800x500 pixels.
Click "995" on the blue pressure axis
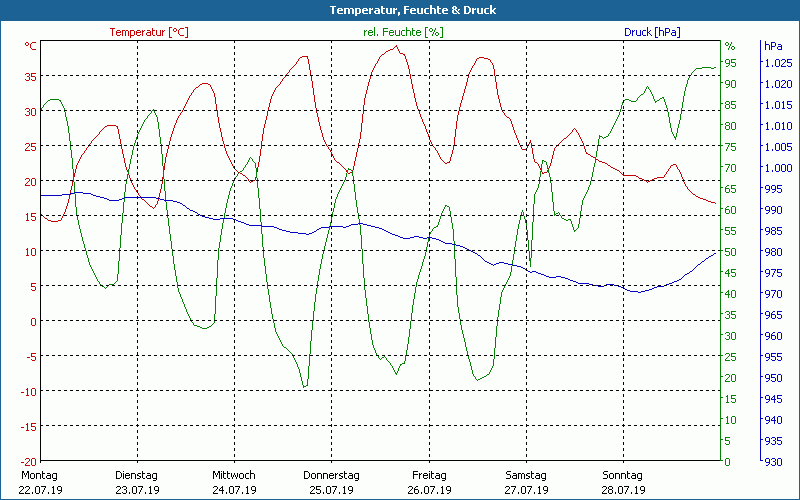(x=773, y=189)
